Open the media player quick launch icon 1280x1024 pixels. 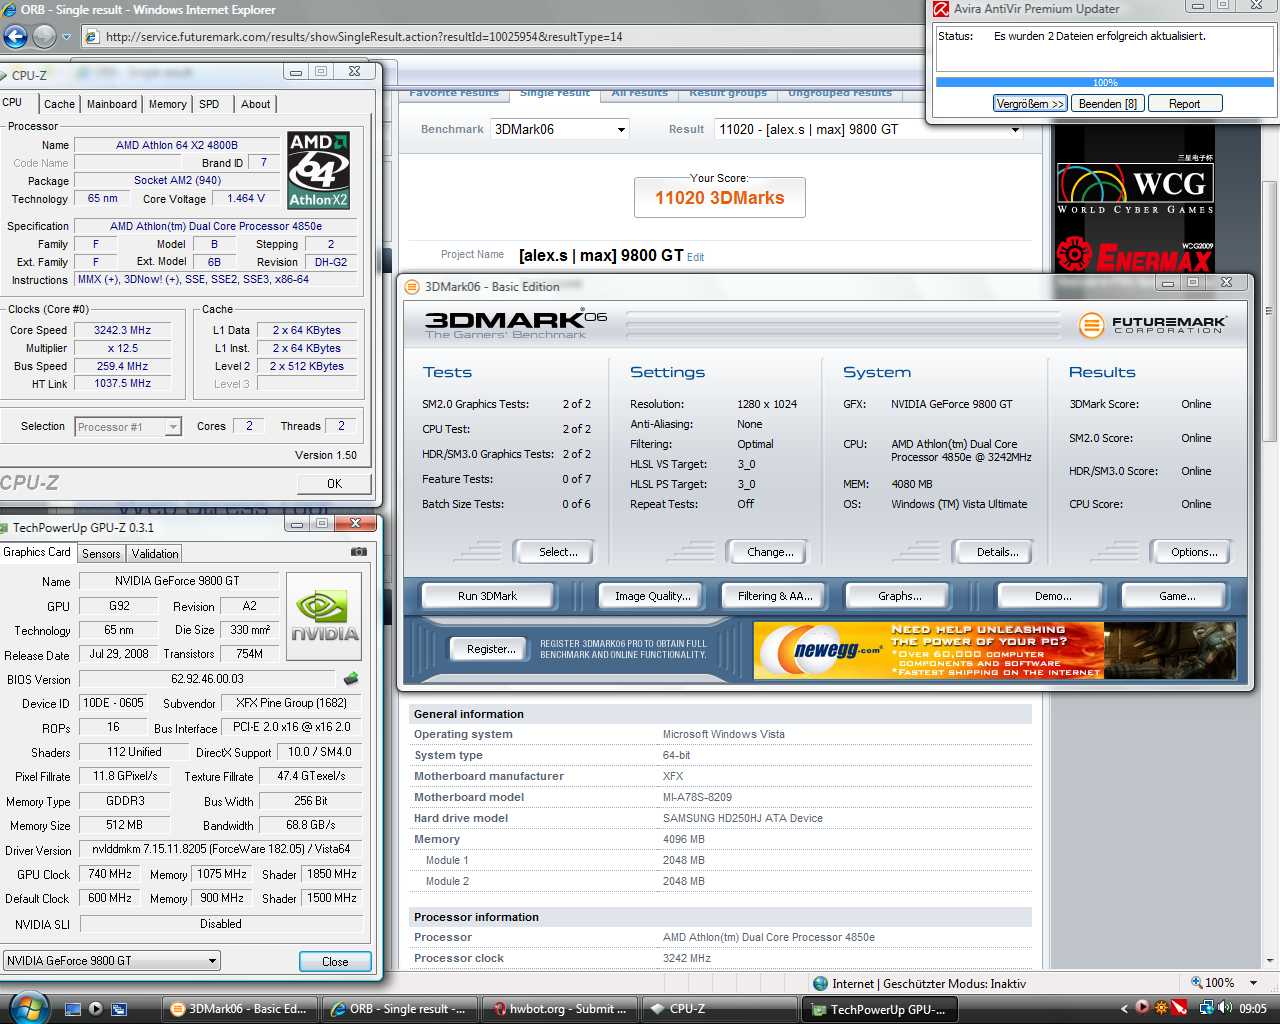pyautogui.click(x=96, y=1009)
